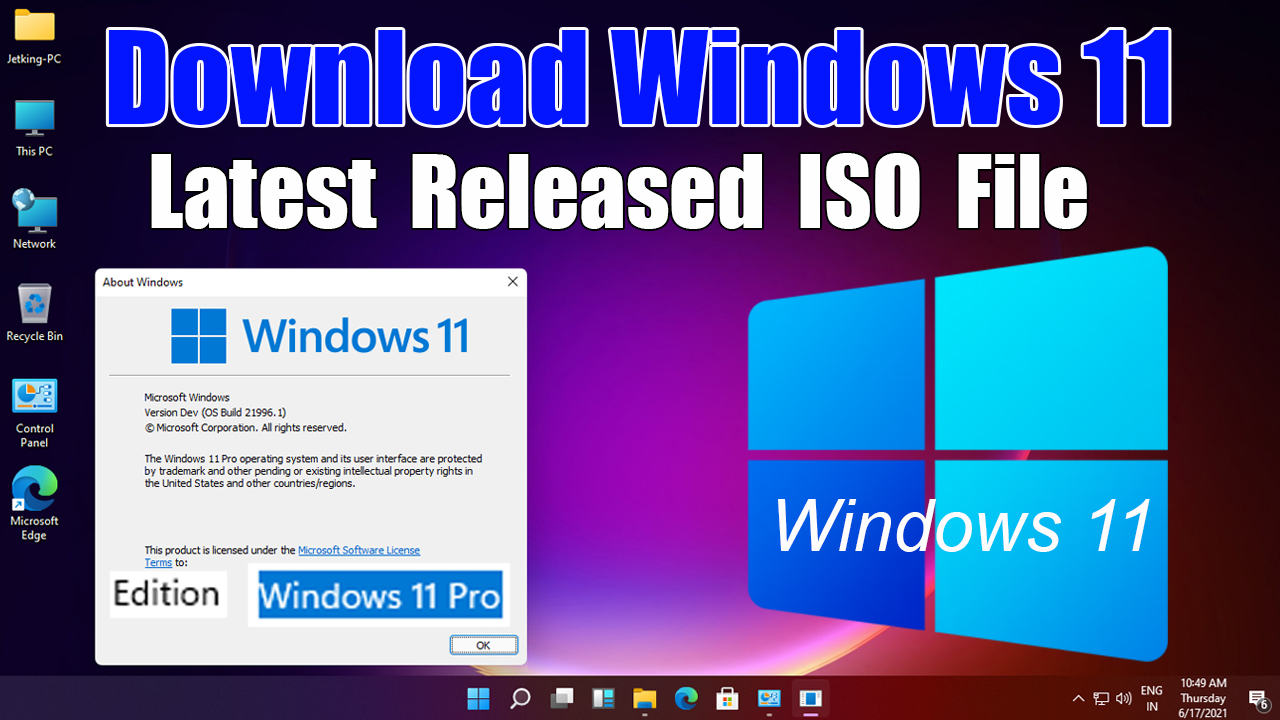Close the About Windows dialog
The height and width of the screenshot is (720, 1280).
coord(513,282)
